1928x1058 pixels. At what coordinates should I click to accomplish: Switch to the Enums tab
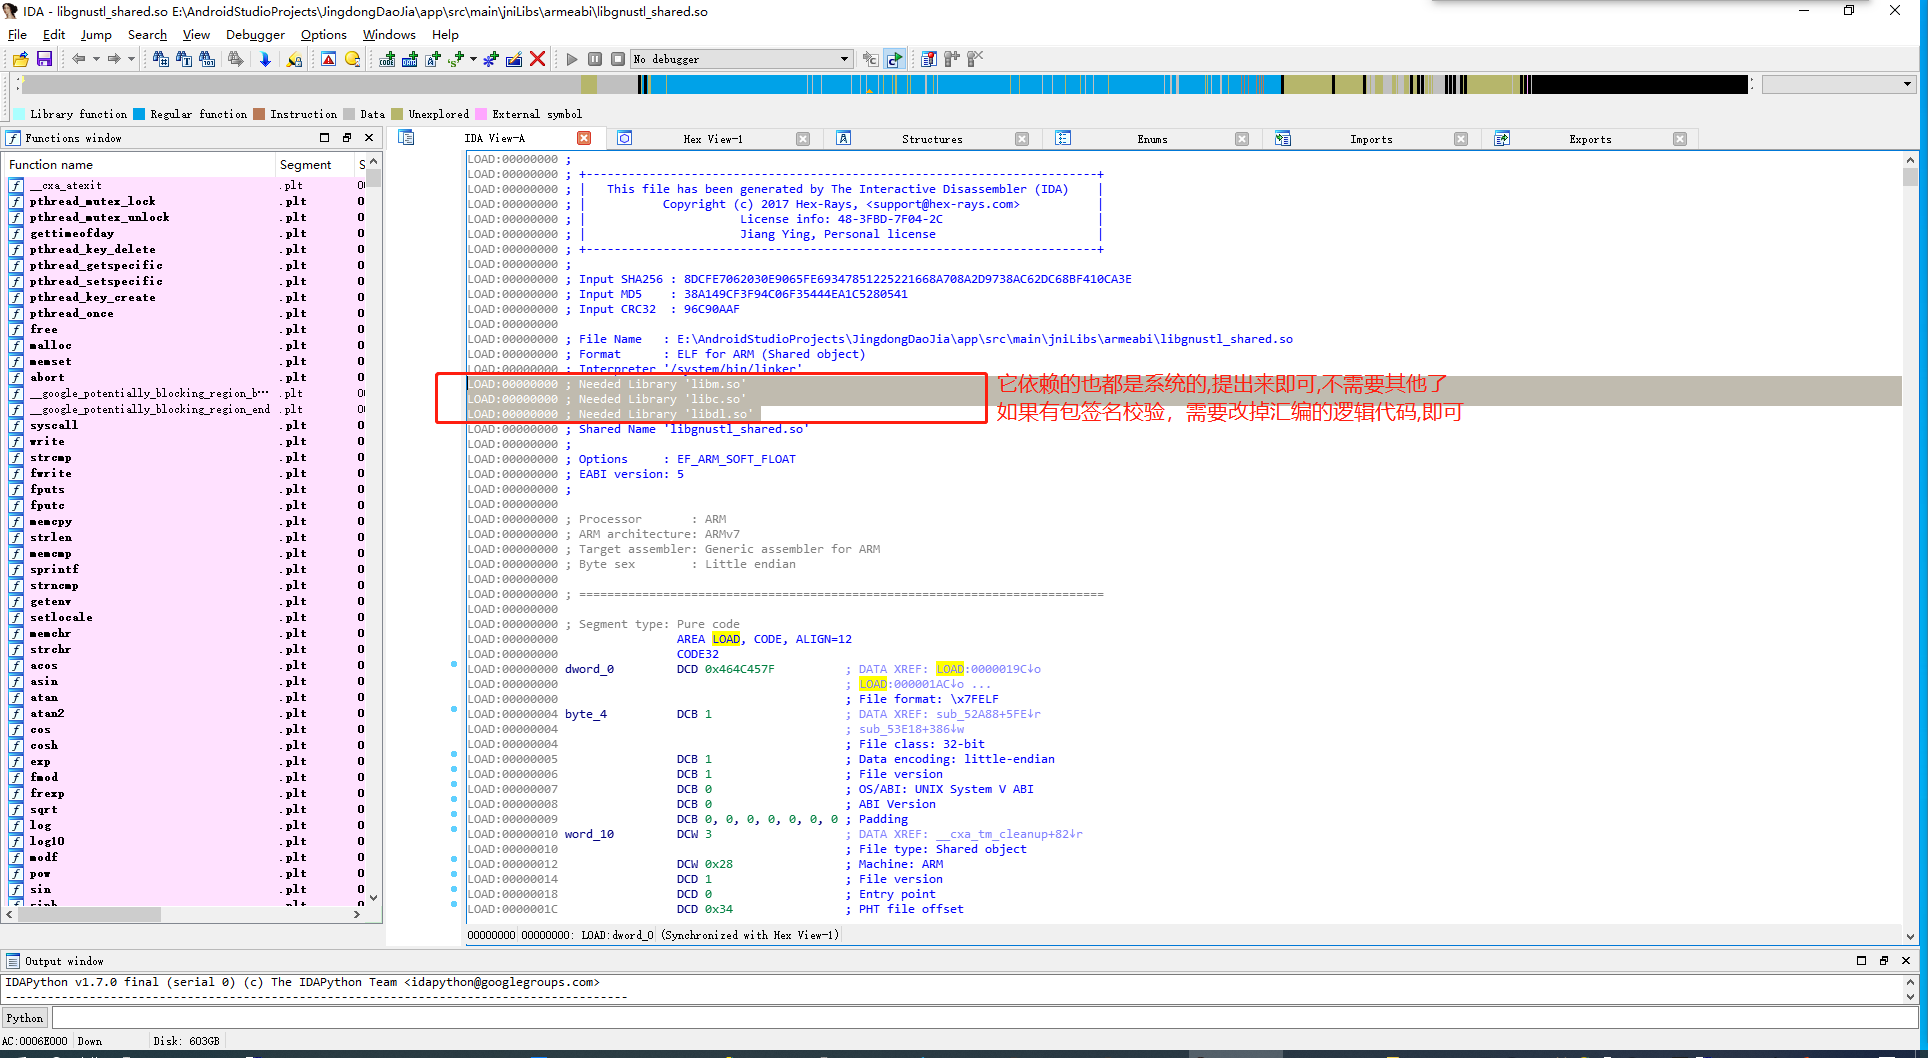(x=1152, y=139)
